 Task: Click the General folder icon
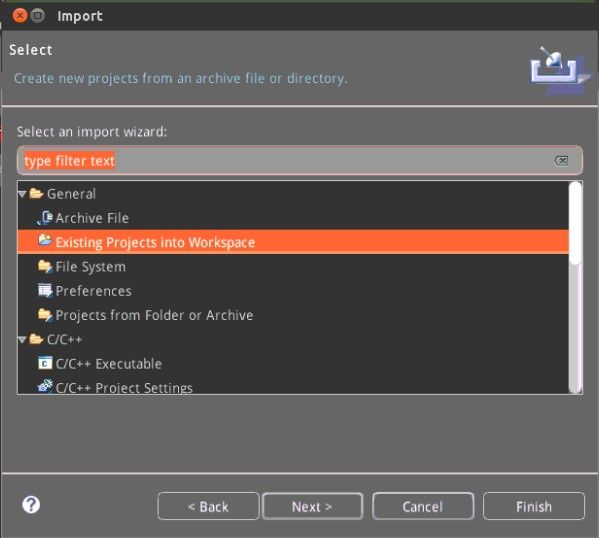(36, 193)
